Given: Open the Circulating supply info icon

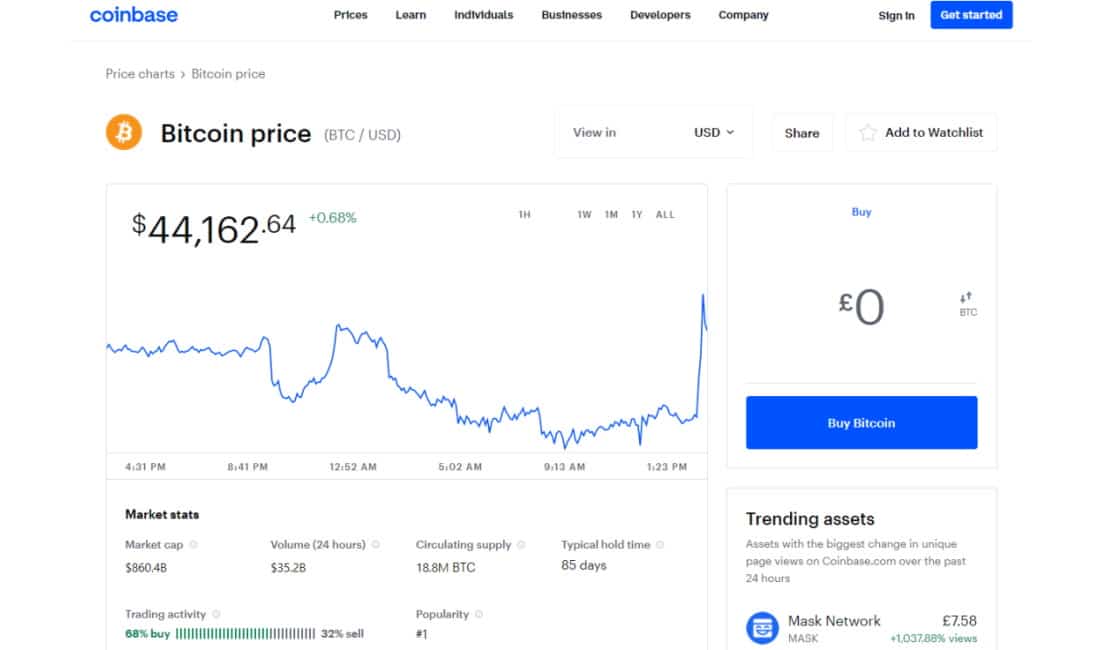Looking at the screenshot, I should click(521, 544).
